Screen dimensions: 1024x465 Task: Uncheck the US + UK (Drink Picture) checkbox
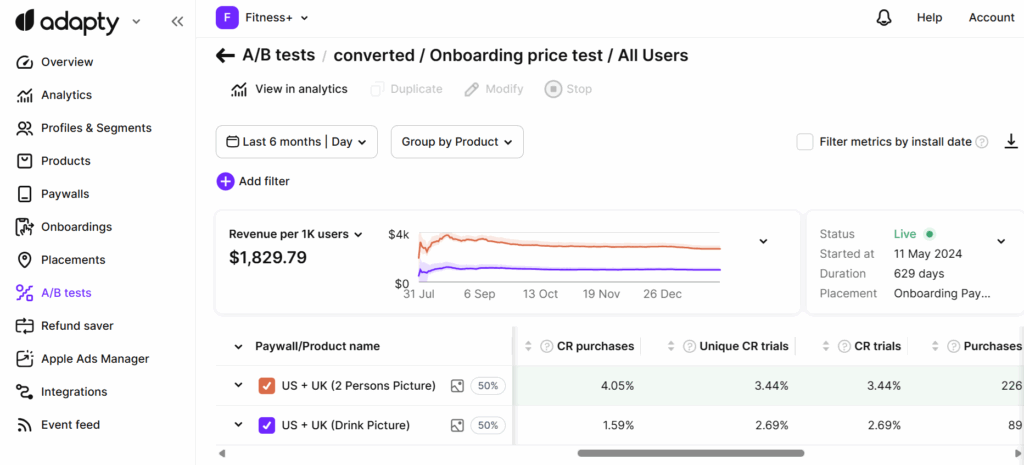pyautogui.click(x=267, y=425)
